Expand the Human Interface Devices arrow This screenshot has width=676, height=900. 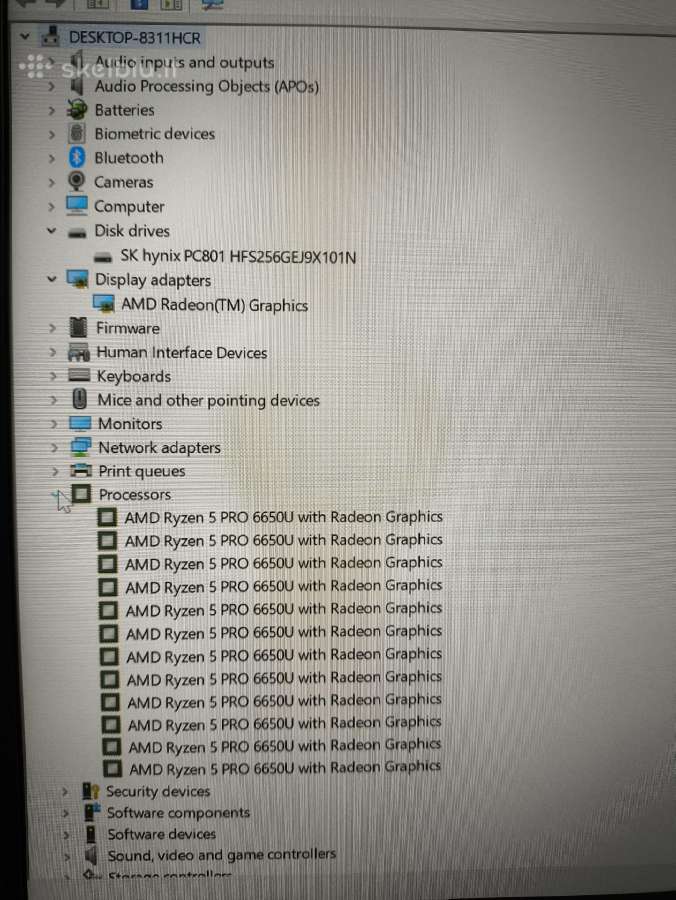click(x=53, y=352)
